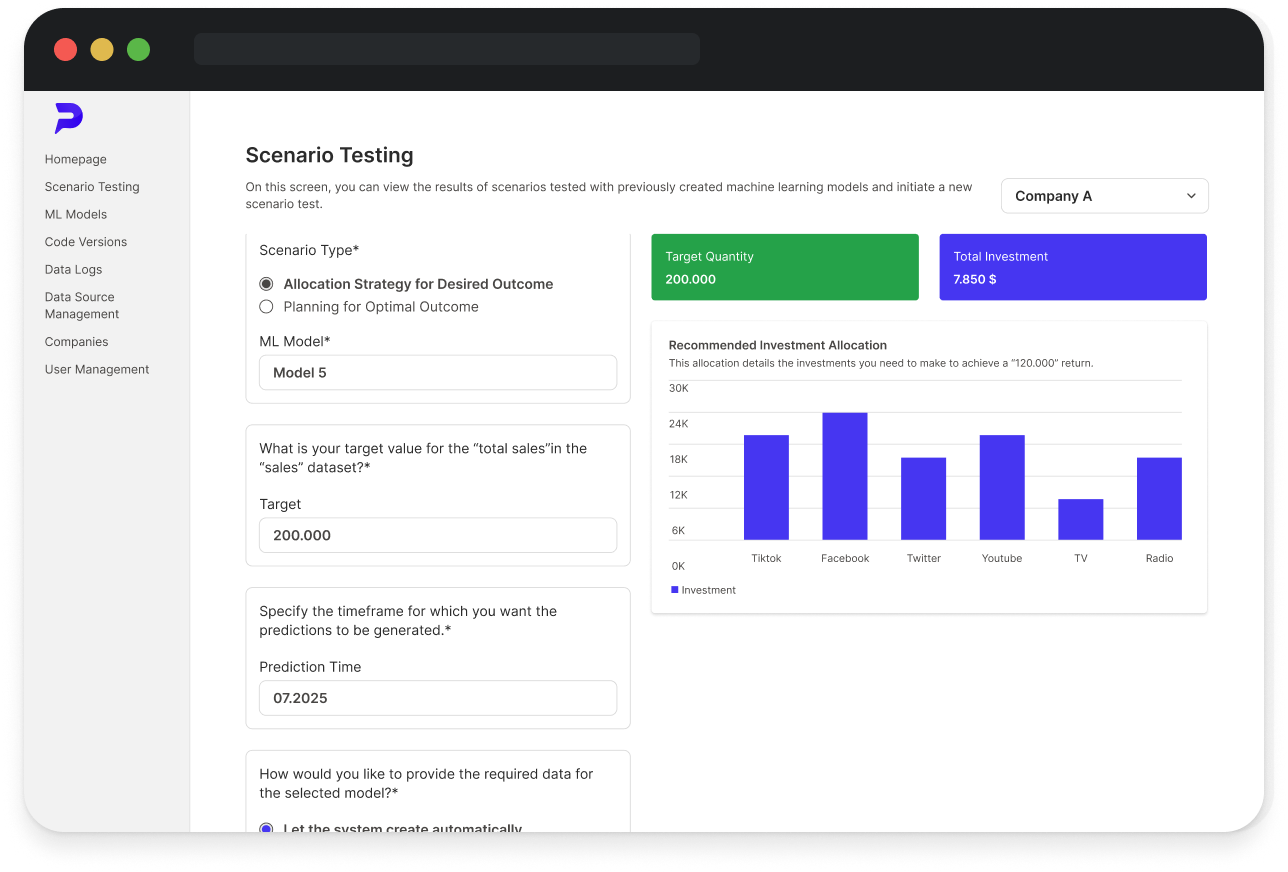Viewport: 1288px width, 872px height.
Task: Click the green Target Quantity card
Action: click(784, 267)
